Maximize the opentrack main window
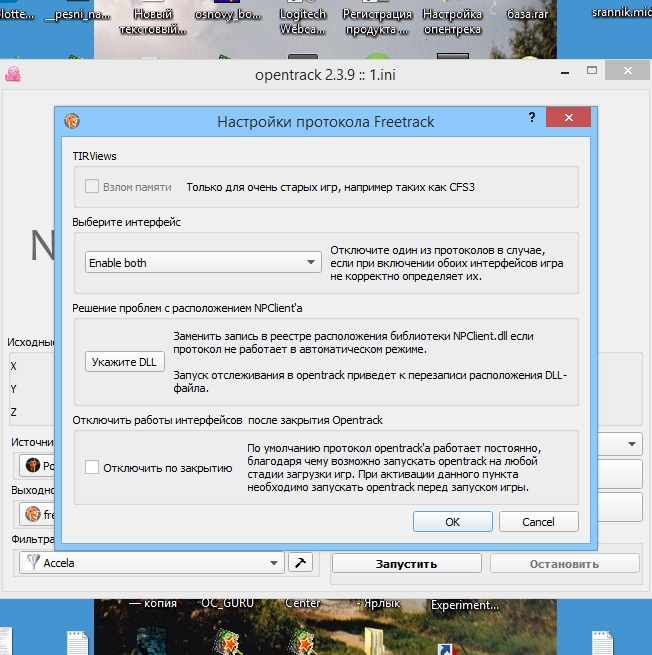Image resolution: width=652 pixels, height=655 pixels. point(591,71)
